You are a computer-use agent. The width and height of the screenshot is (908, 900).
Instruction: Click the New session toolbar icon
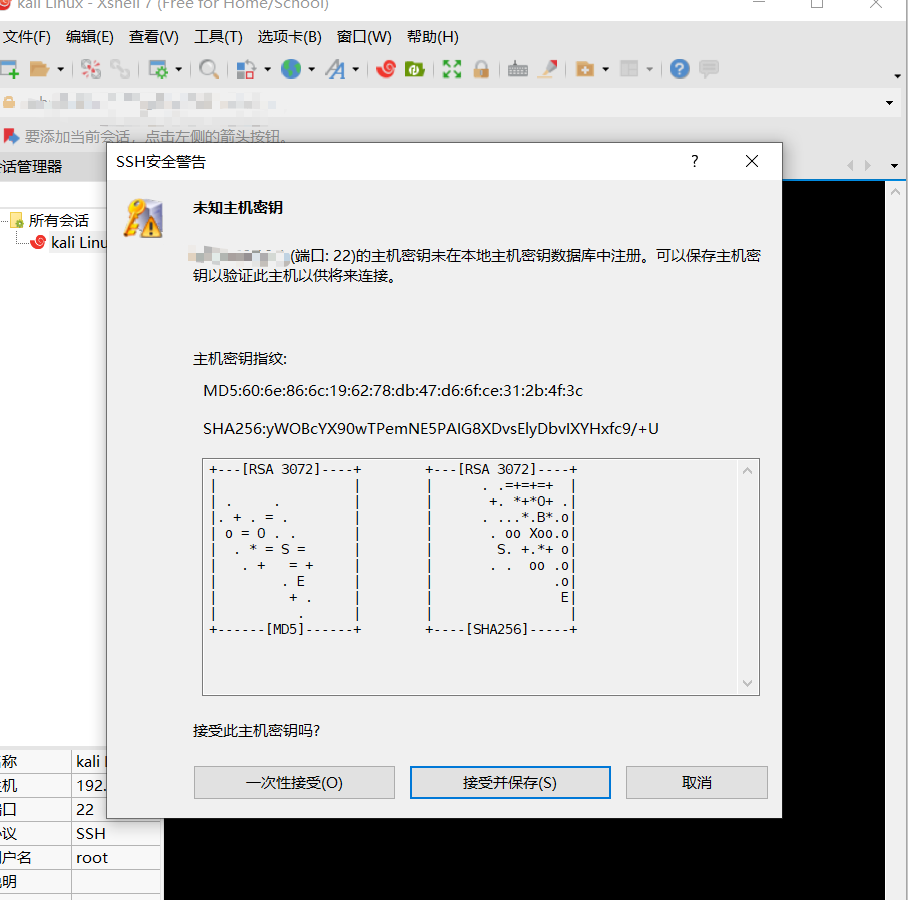(10, 69)
